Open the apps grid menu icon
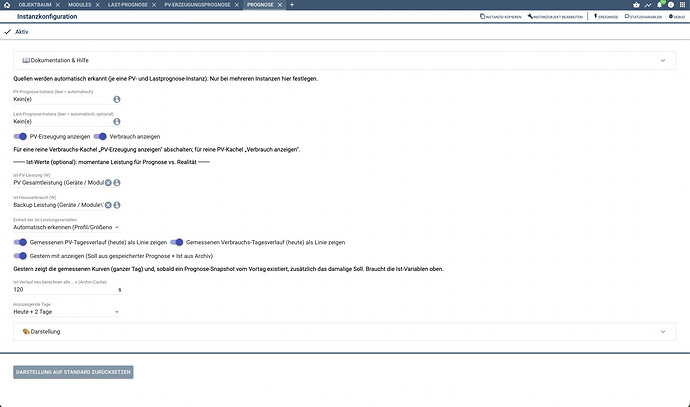The width and height of the screenshot is (690, 407). (683, 5)
